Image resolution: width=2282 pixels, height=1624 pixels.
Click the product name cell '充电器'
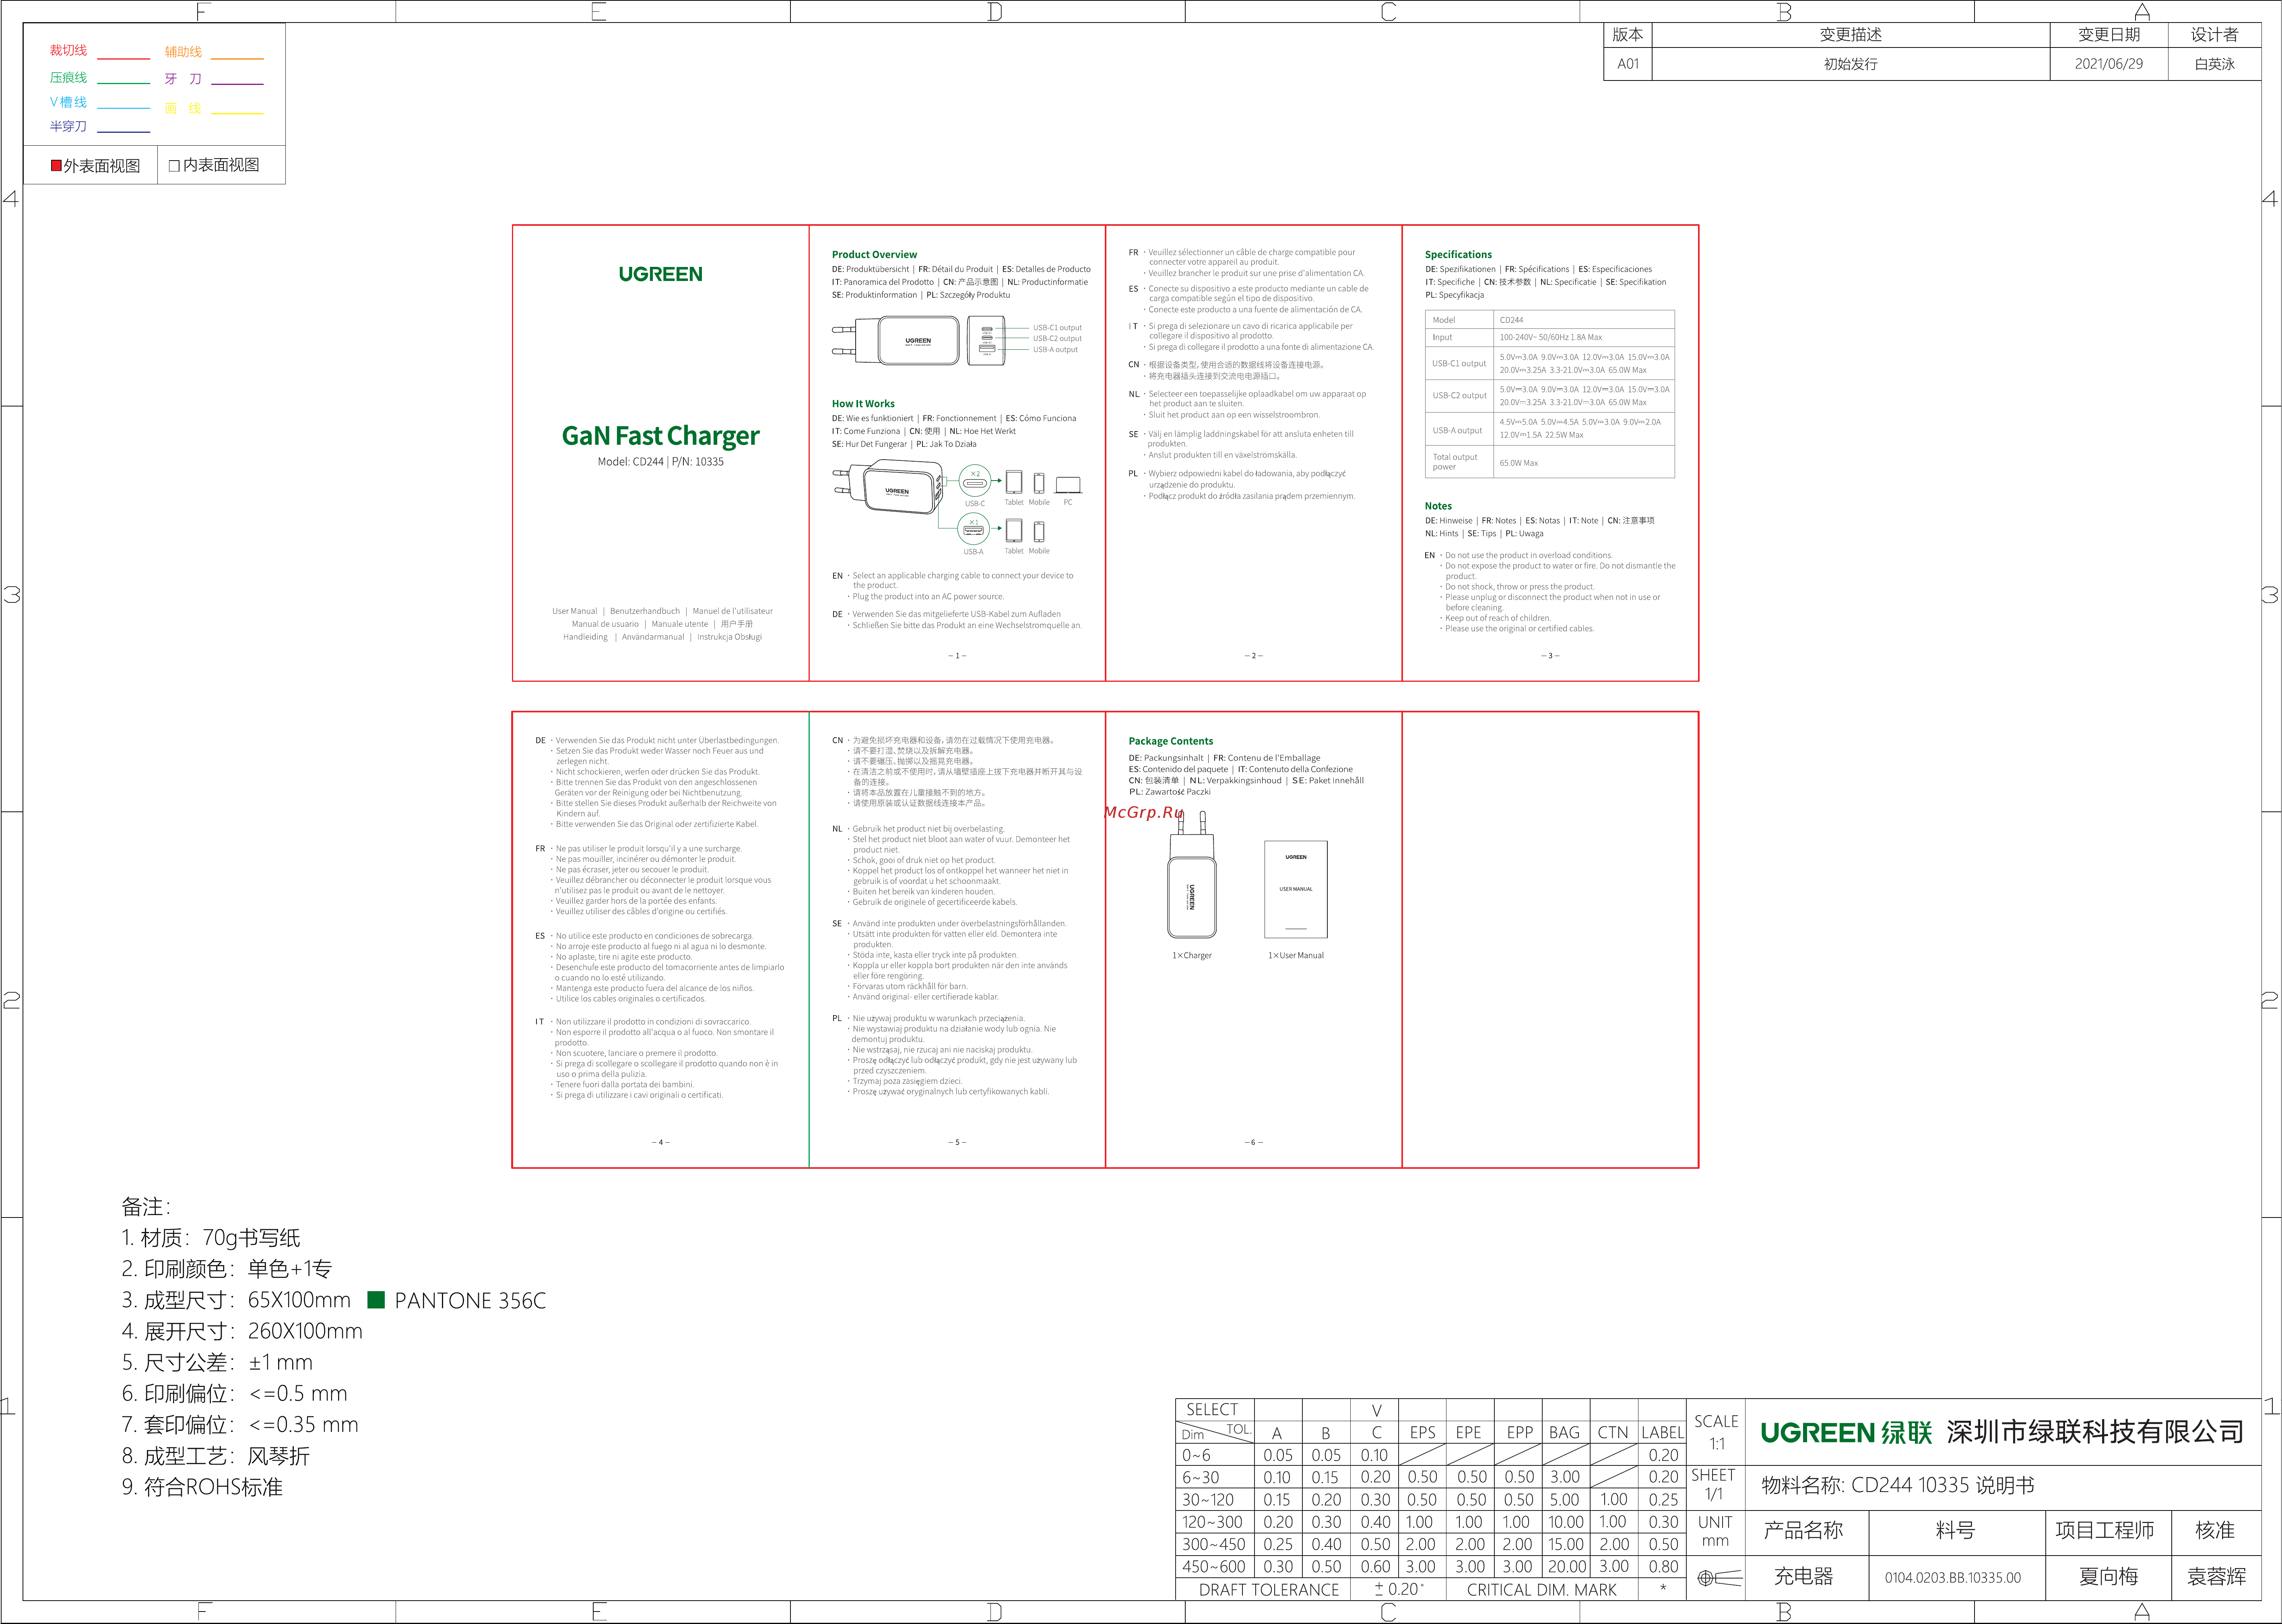click(x=1803, y=1577)
